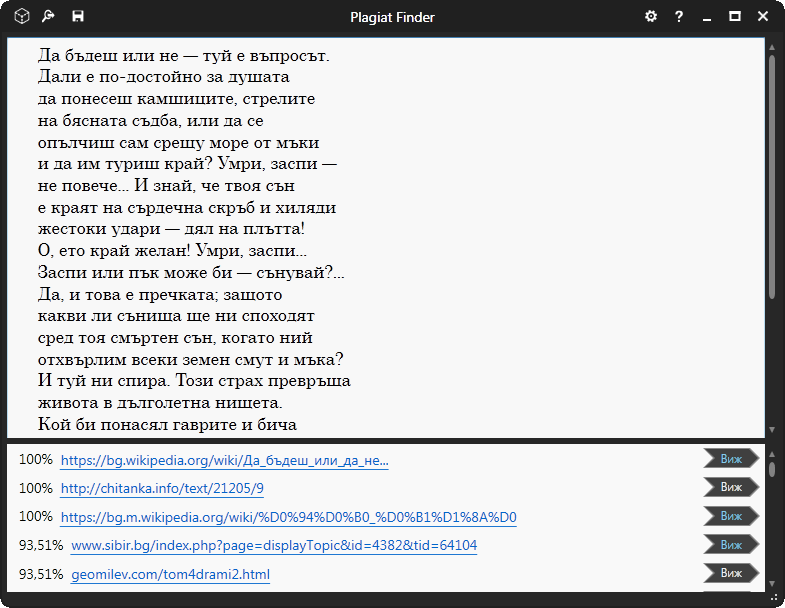This screenshot has width=785, height=608.
Task: Click Виж button for chitanka.info result
Action: [731, 487]
